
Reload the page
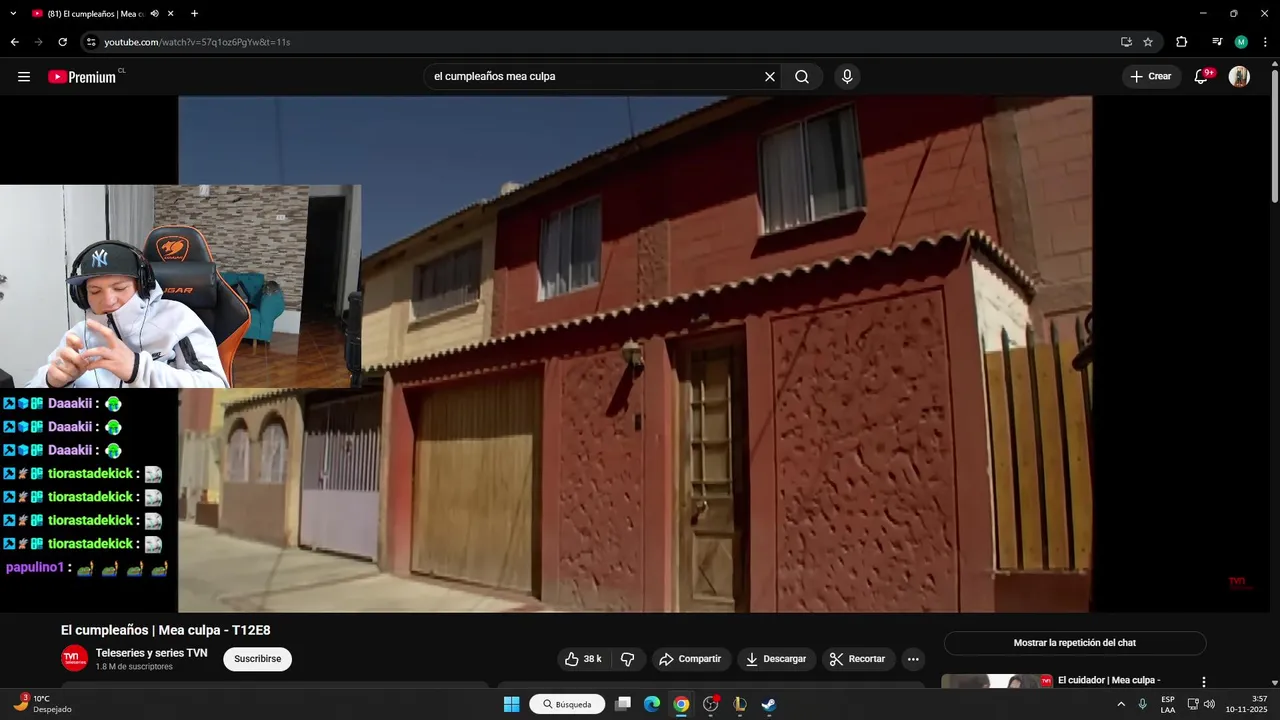(62, 42)
